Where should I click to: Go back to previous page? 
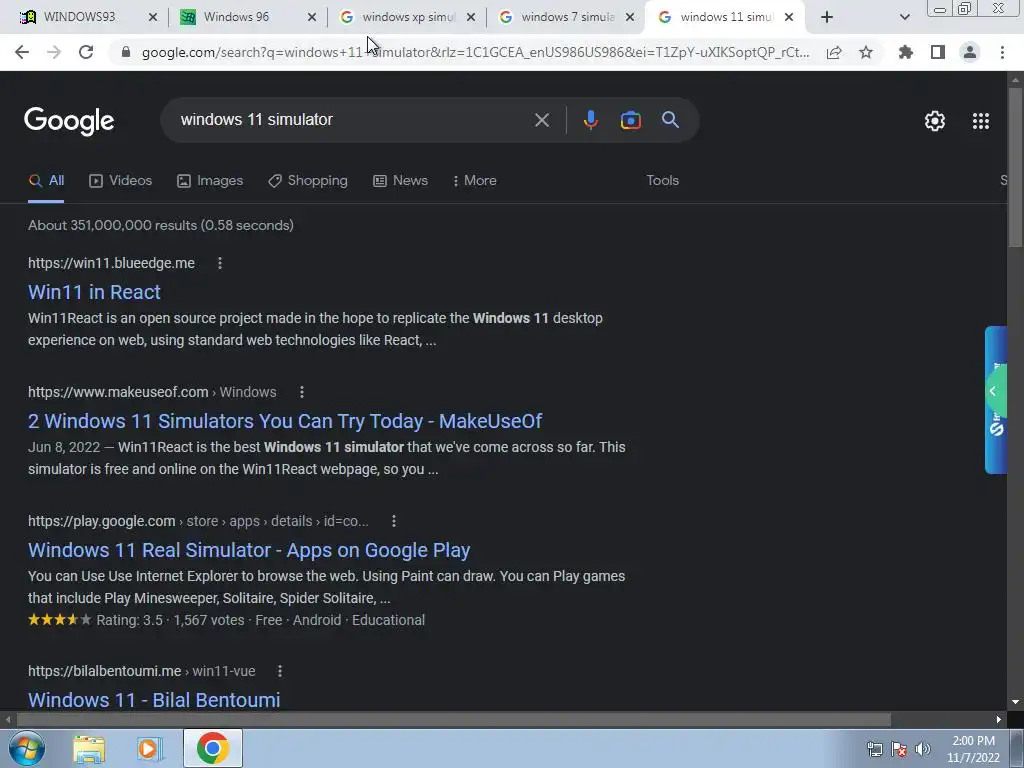click(22, 52)
